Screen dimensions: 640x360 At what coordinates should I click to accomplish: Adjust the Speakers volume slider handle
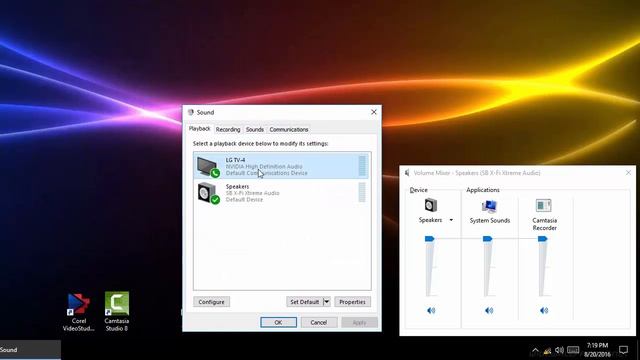point(429,238)
